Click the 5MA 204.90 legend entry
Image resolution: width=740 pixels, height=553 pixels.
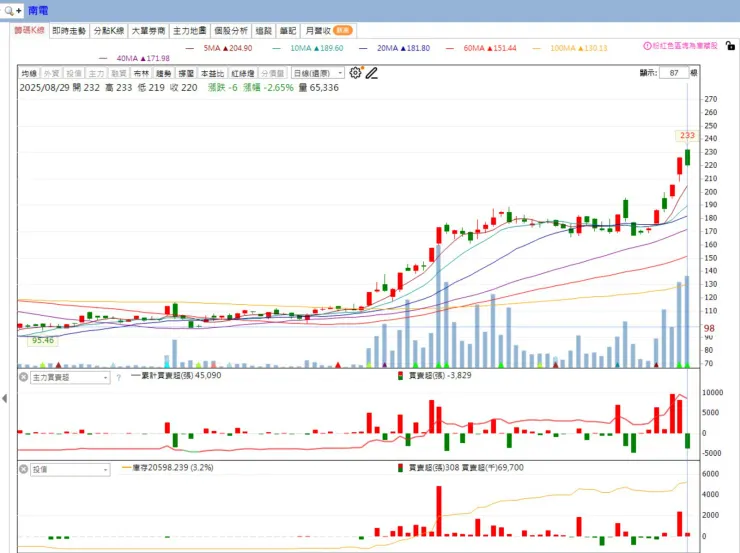coord(227,48)
